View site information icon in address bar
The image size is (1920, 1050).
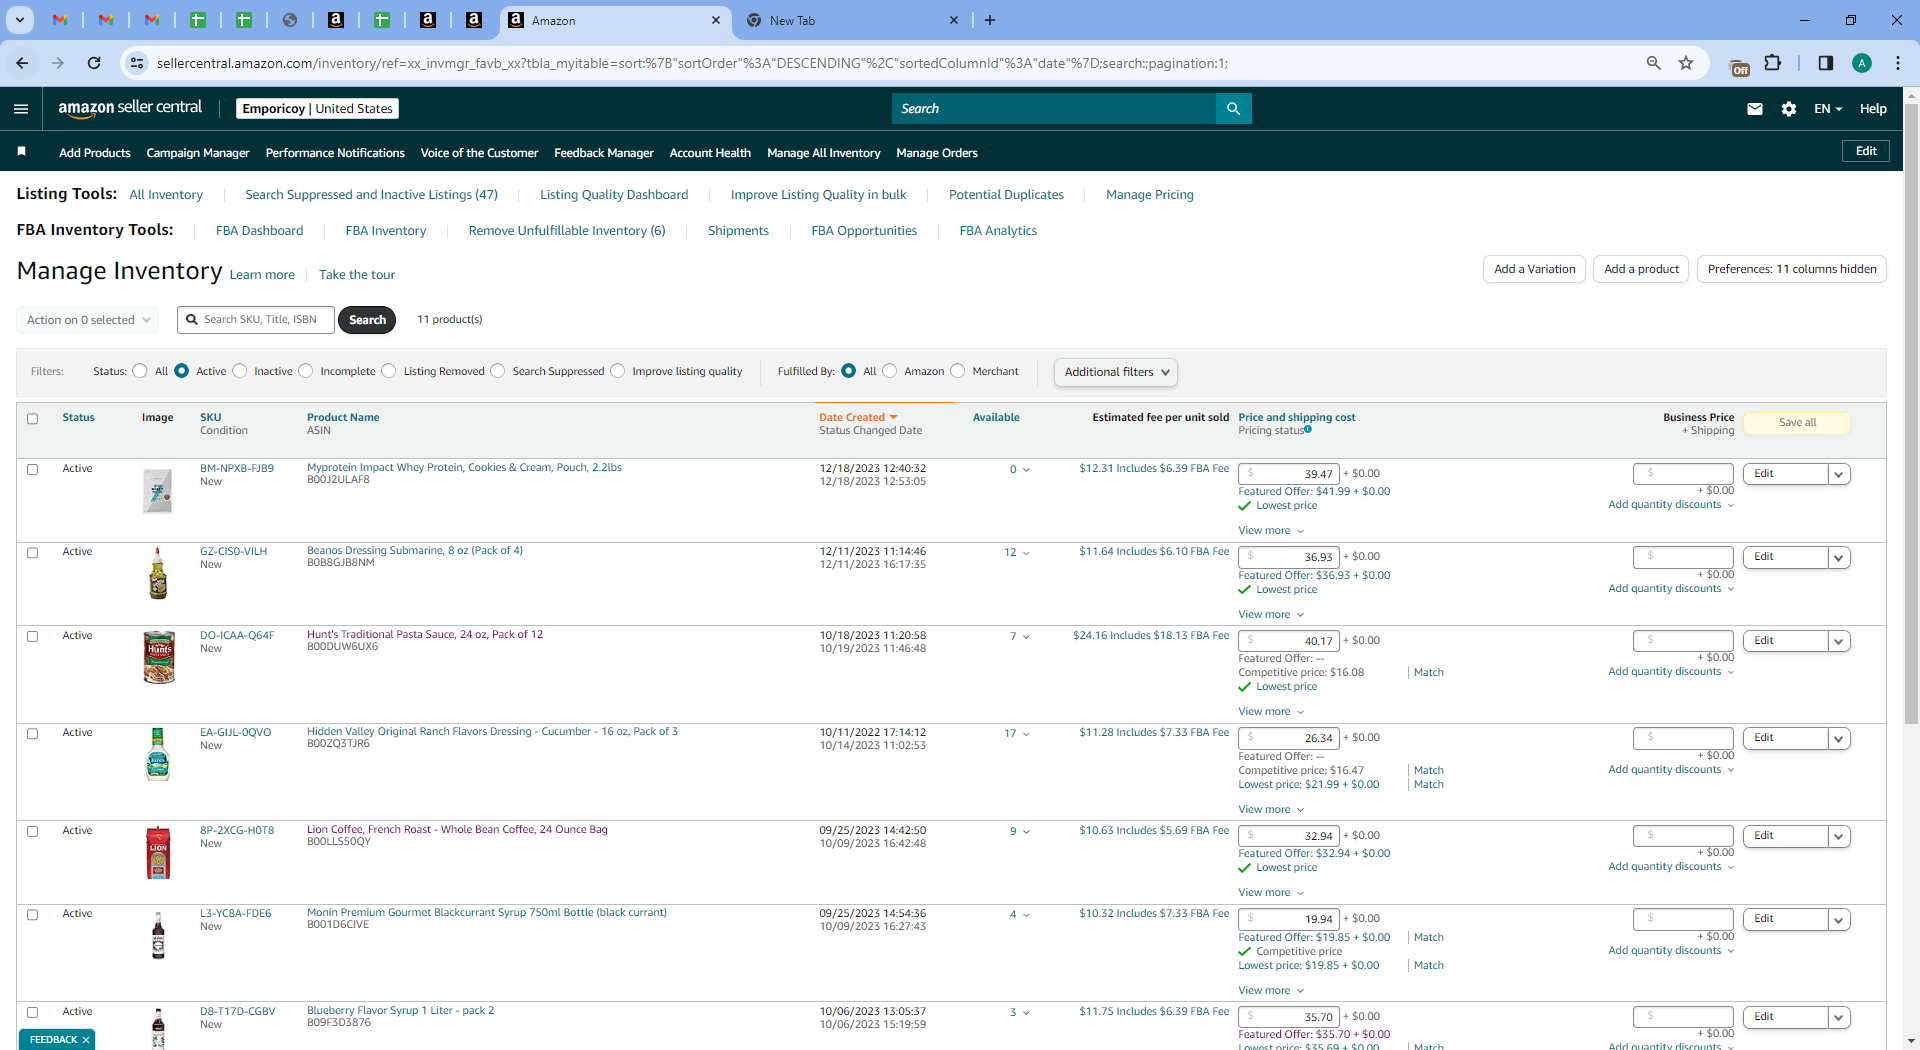coord(135,63)
